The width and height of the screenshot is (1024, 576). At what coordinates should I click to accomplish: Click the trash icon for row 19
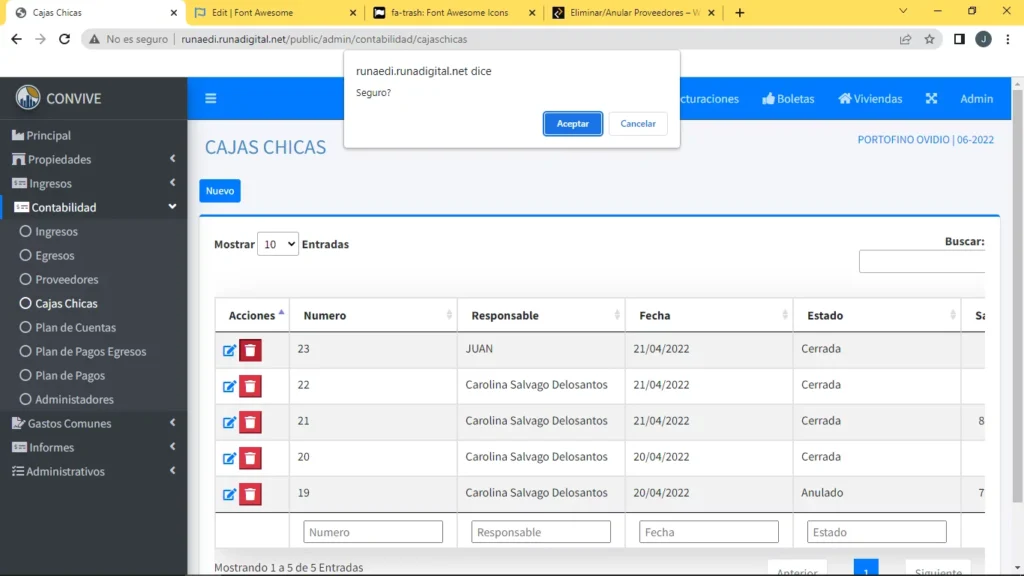coord(251,494)
